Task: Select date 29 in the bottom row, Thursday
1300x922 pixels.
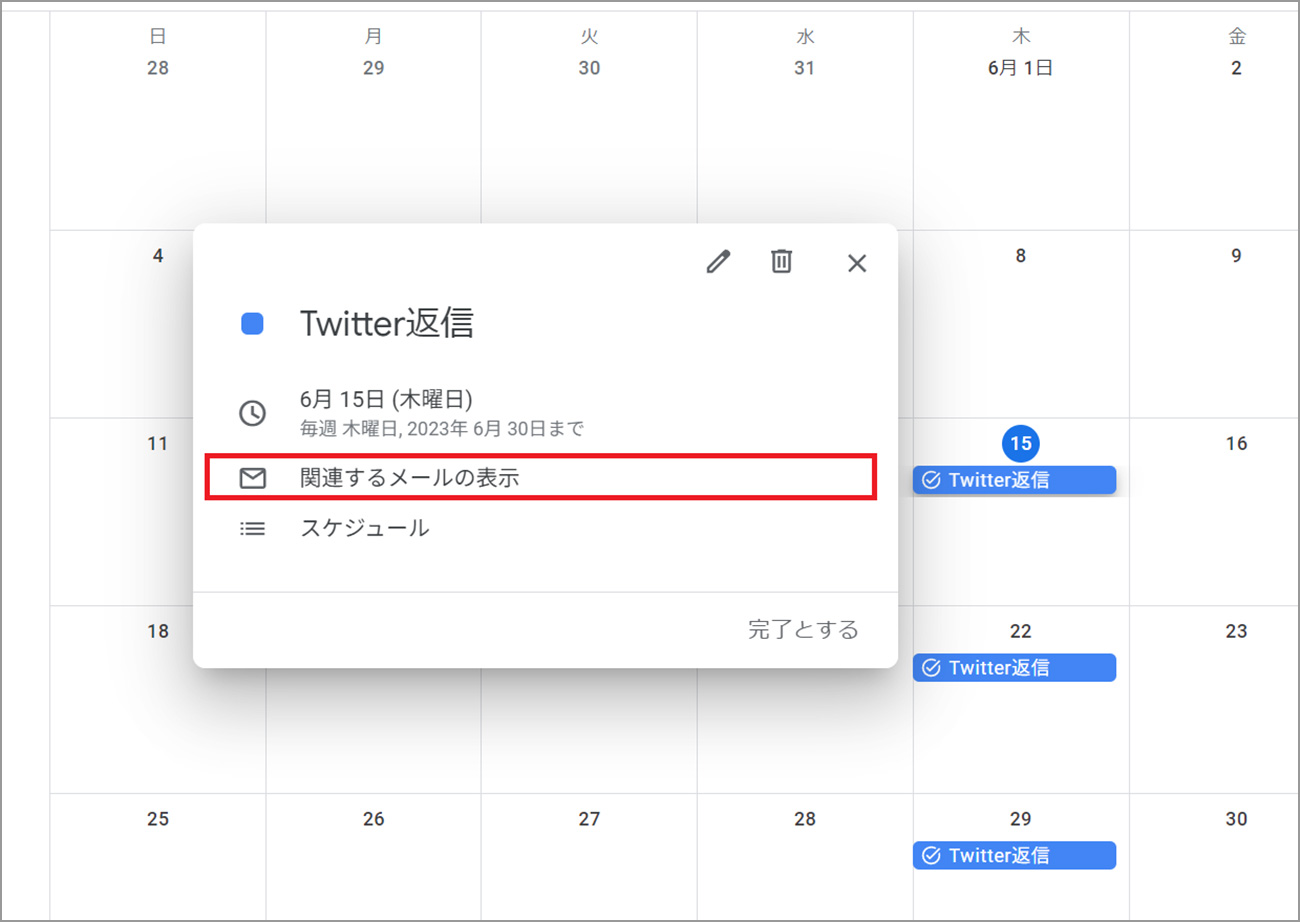Action: pyautogui.click(x=1020, y=820)
